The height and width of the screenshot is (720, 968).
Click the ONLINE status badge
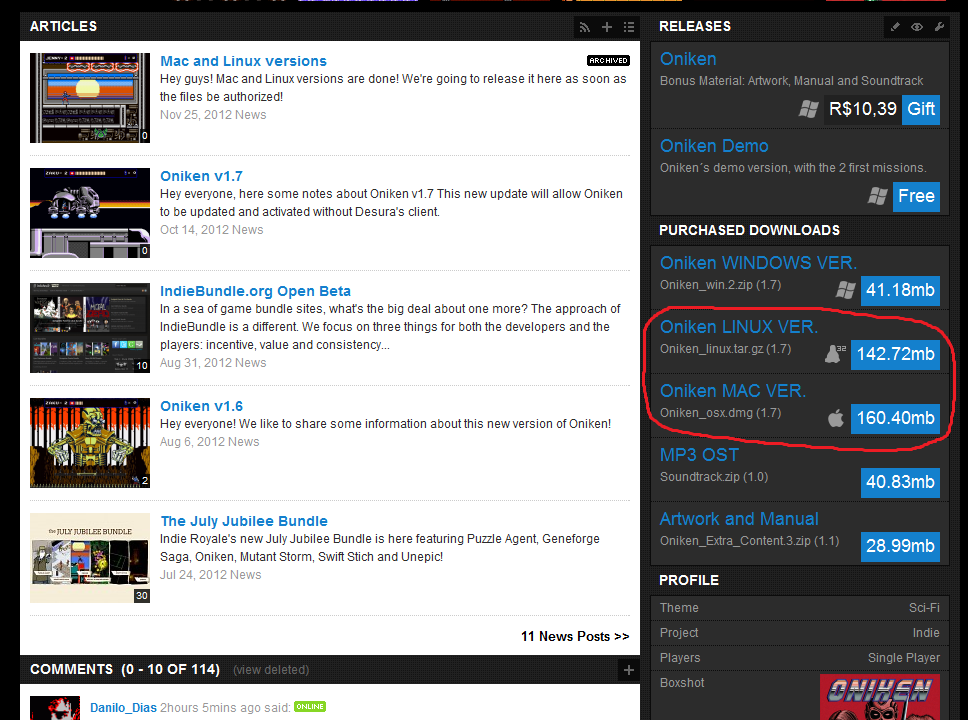[310, 706]
